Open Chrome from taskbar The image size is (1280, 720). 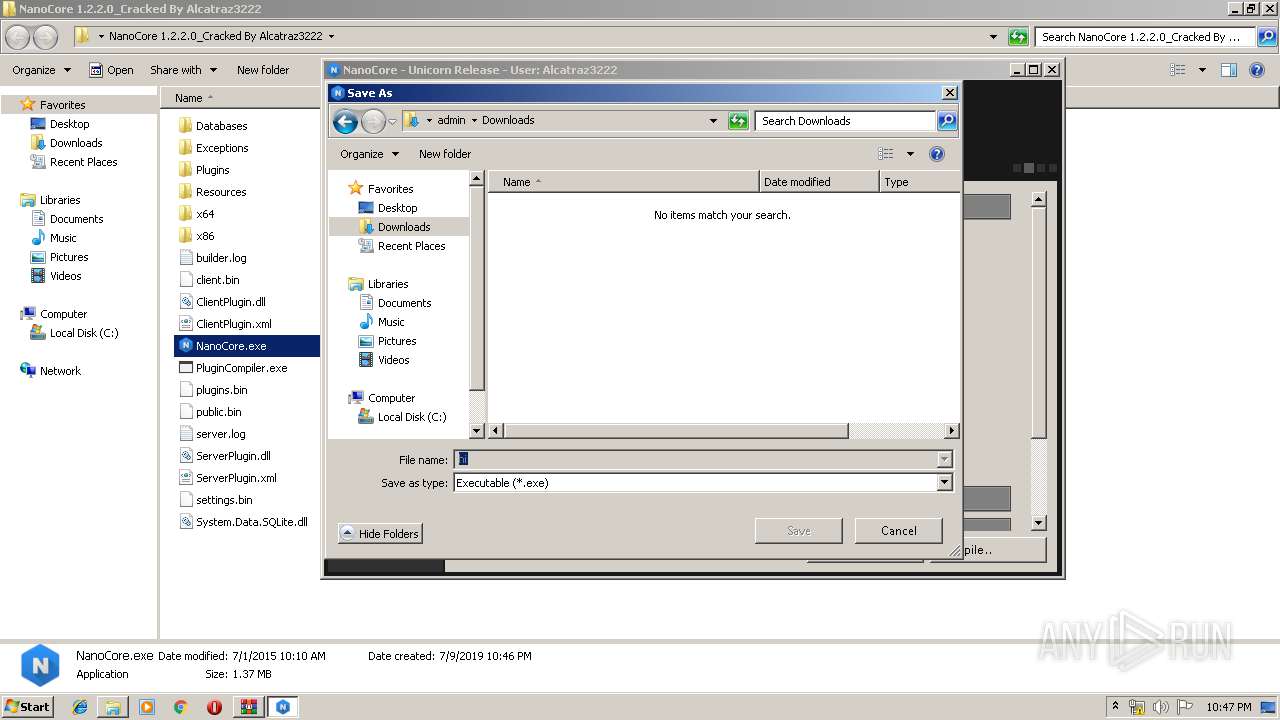point(180,707)
